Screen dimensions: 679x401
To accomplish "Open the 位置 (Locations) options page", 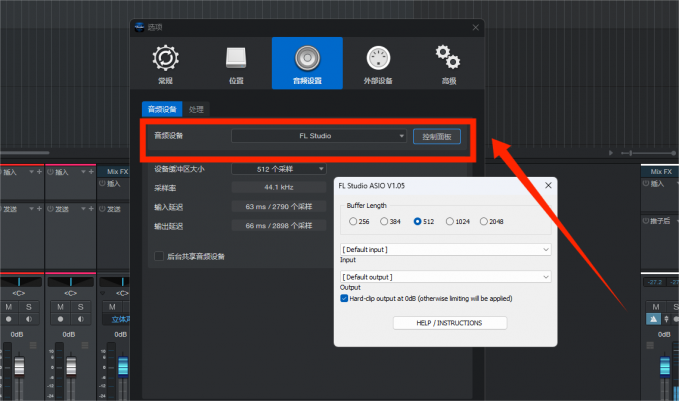I will [x=236, y=64].
